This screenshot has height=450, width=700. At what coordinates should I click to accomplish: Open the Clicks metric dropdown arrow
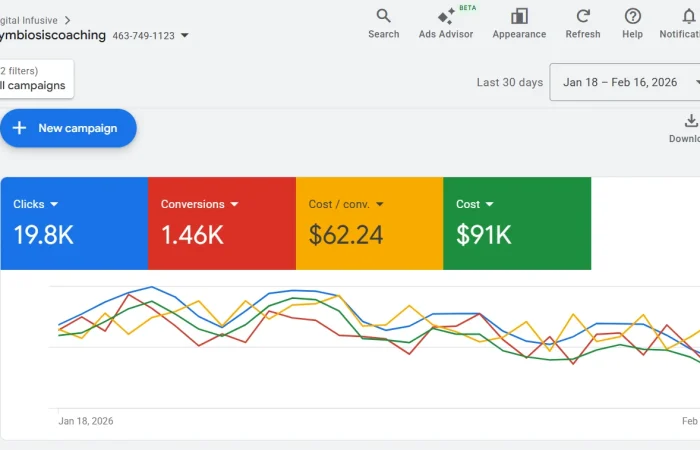pos(54,204)
